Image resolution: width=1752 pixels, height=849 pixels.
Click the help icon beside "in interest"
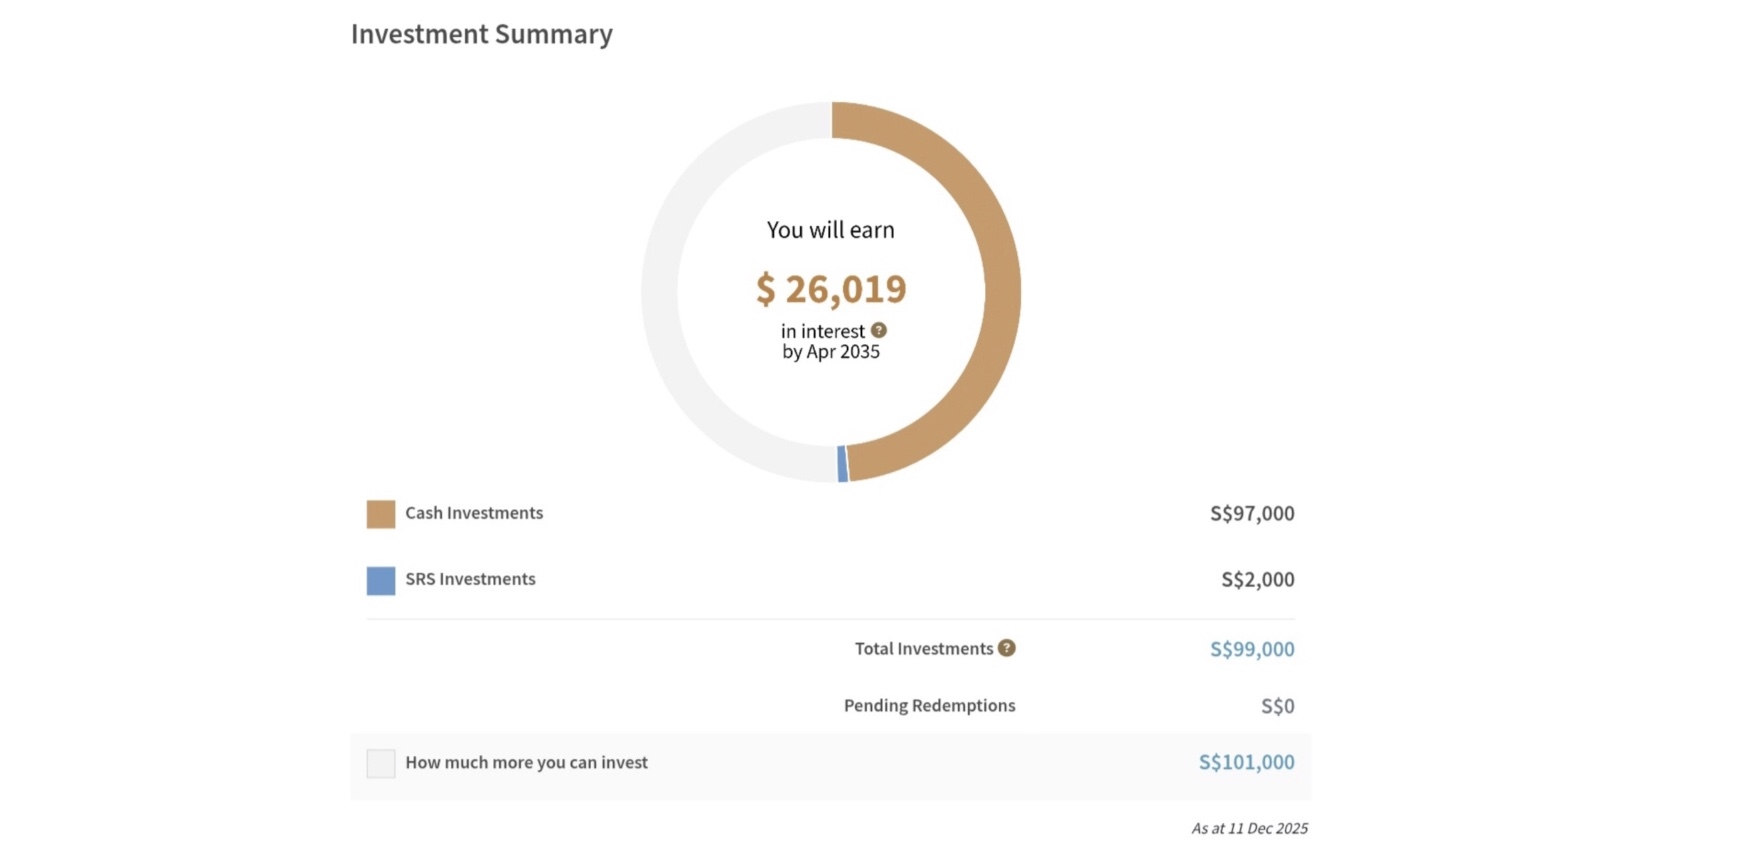878,330
